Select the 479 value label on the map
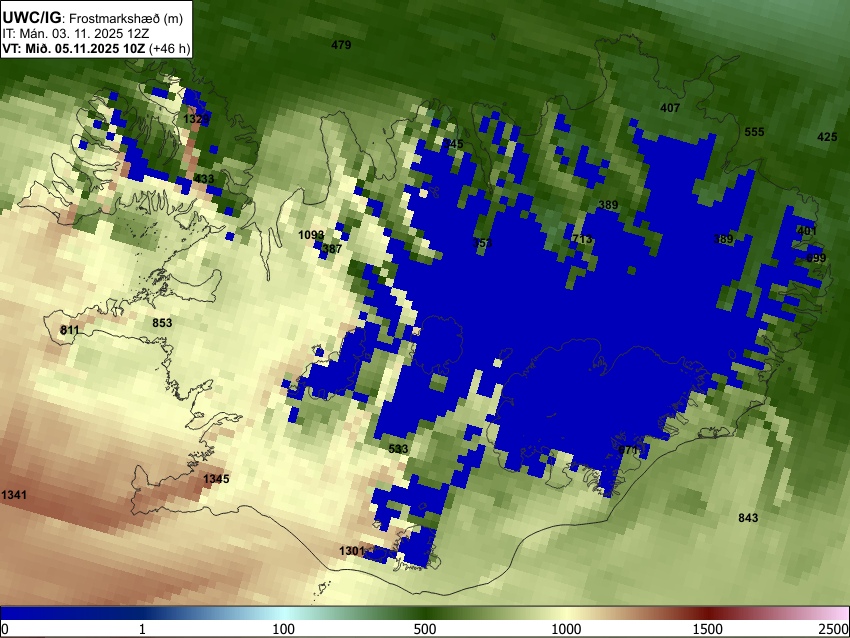This screenshot has width=850, height=638. pyautogui.click(x=341, y=45)
